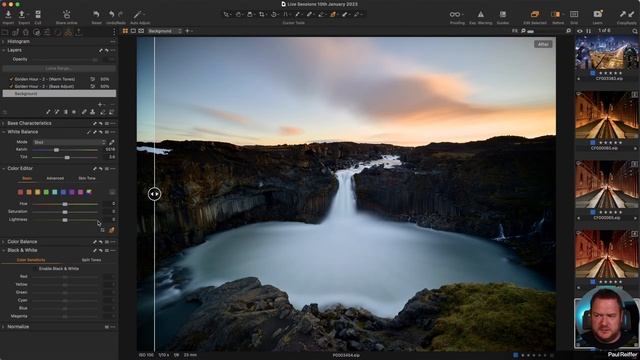Select the Crop cursor tool
Image resolution: width=640 pixels, height=360 pixels.
(262, 14)
